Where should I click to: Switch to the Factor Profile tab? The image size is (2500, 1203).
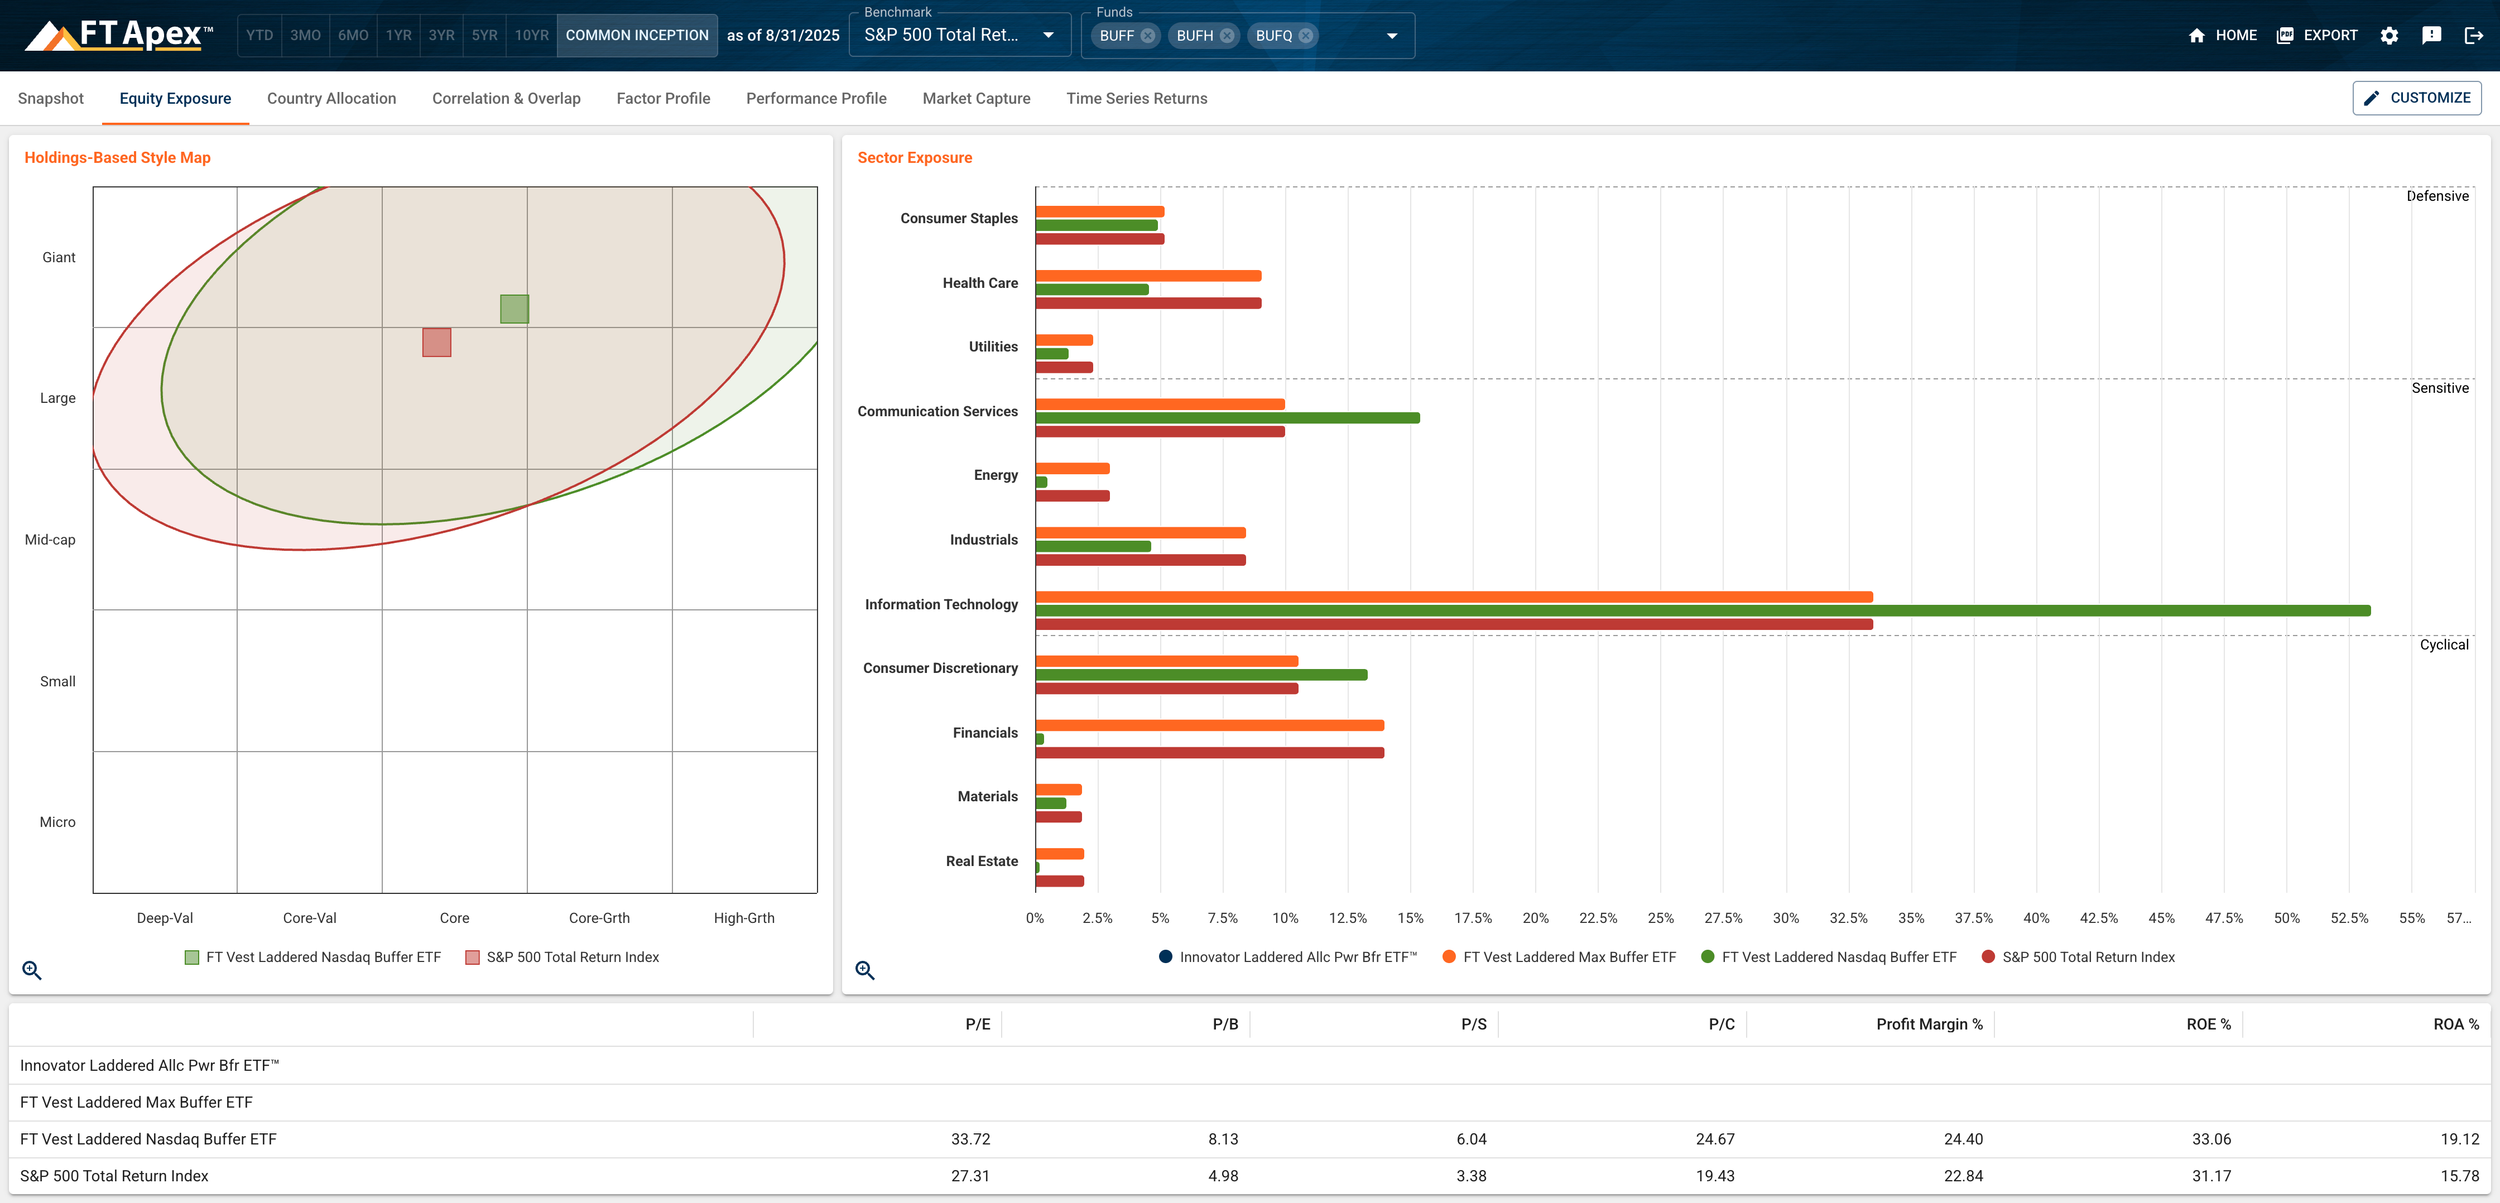663,98
